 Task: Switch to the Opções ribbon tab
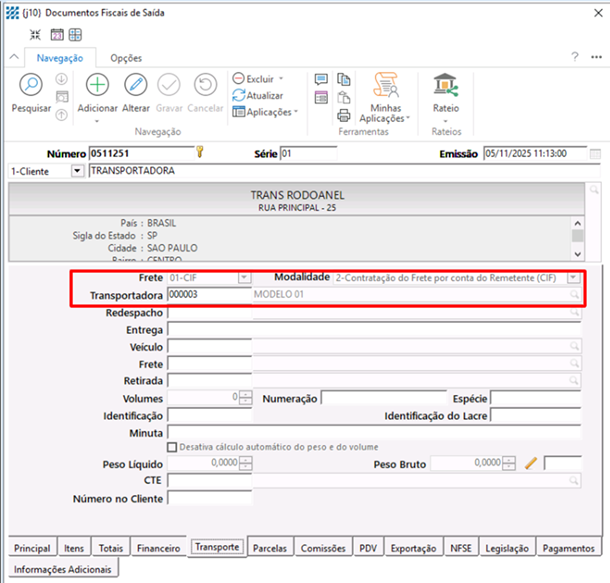tap(125, 59)
